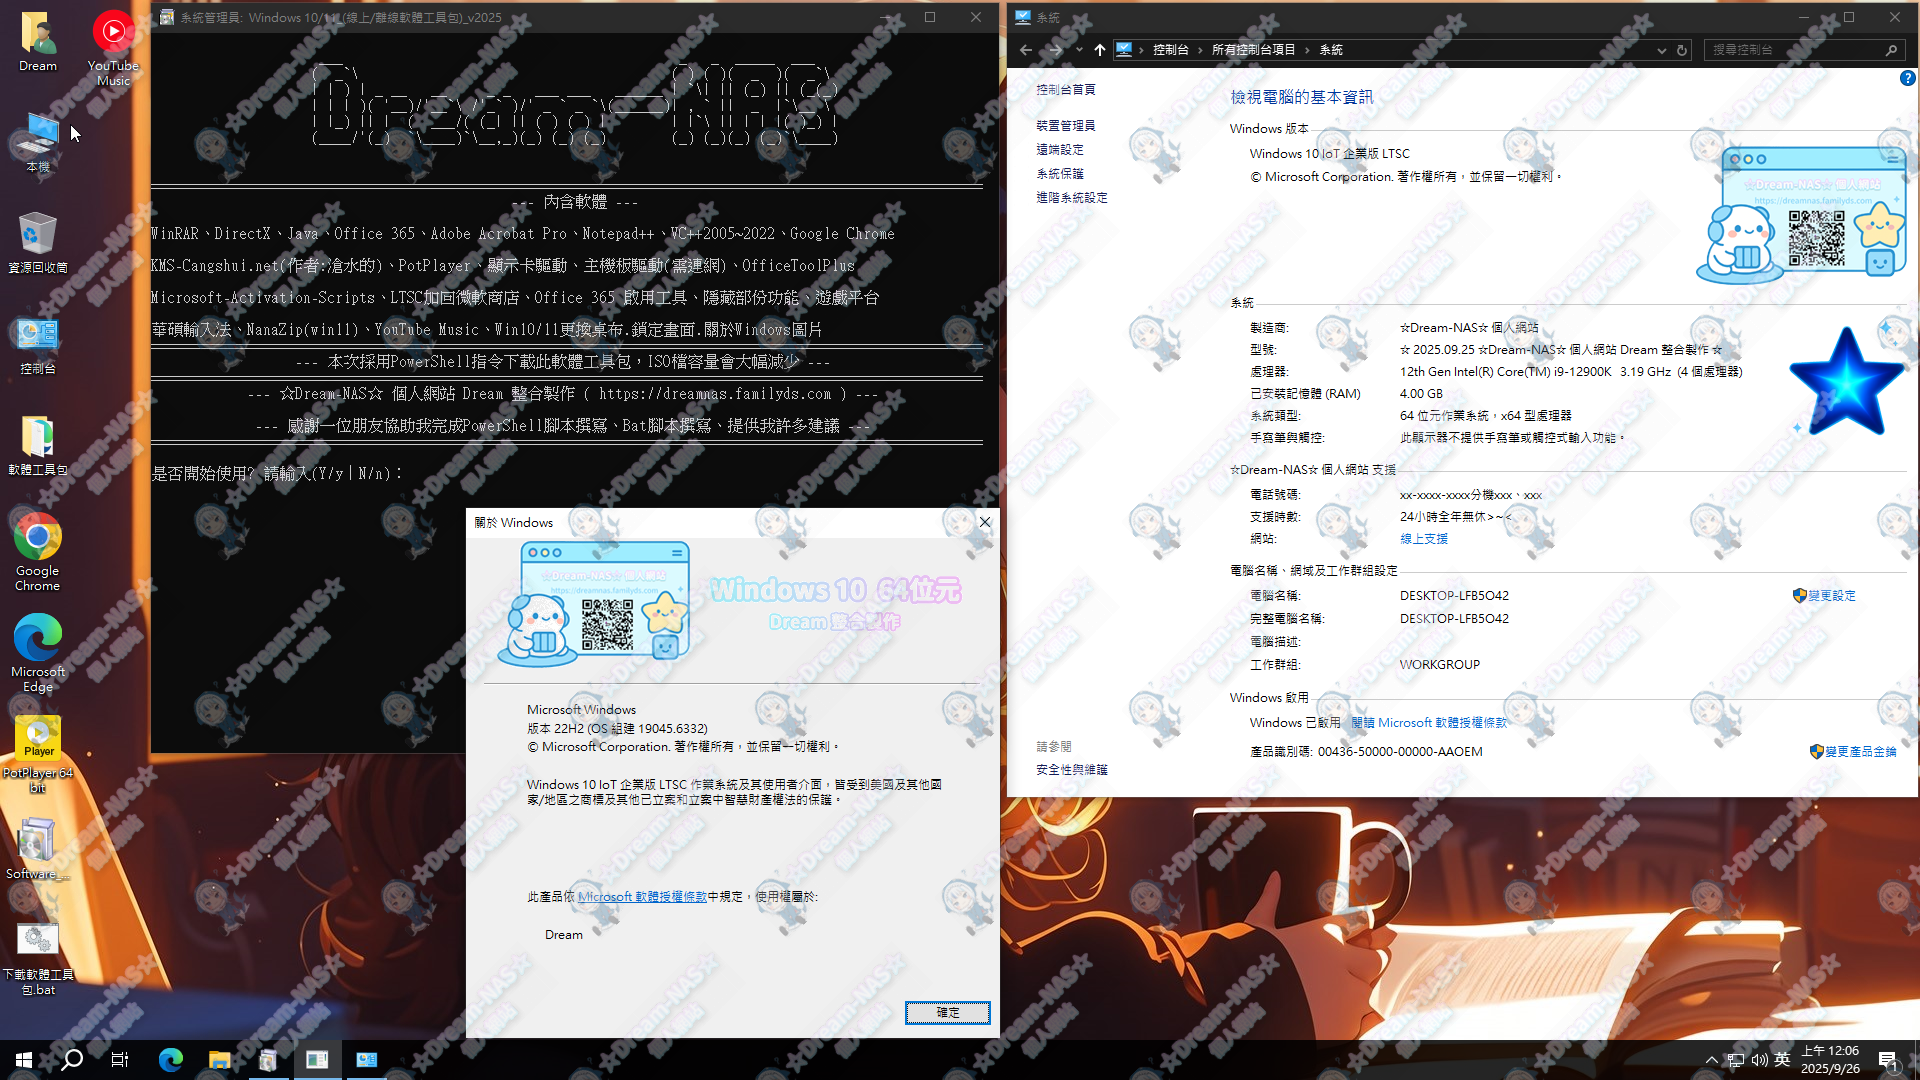Click the help icon in the System window
The image size is (1920, 1080).
tap(1907, 78)
